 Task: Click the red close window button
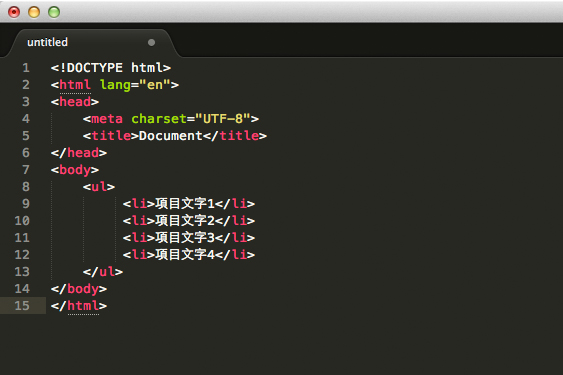14,12
